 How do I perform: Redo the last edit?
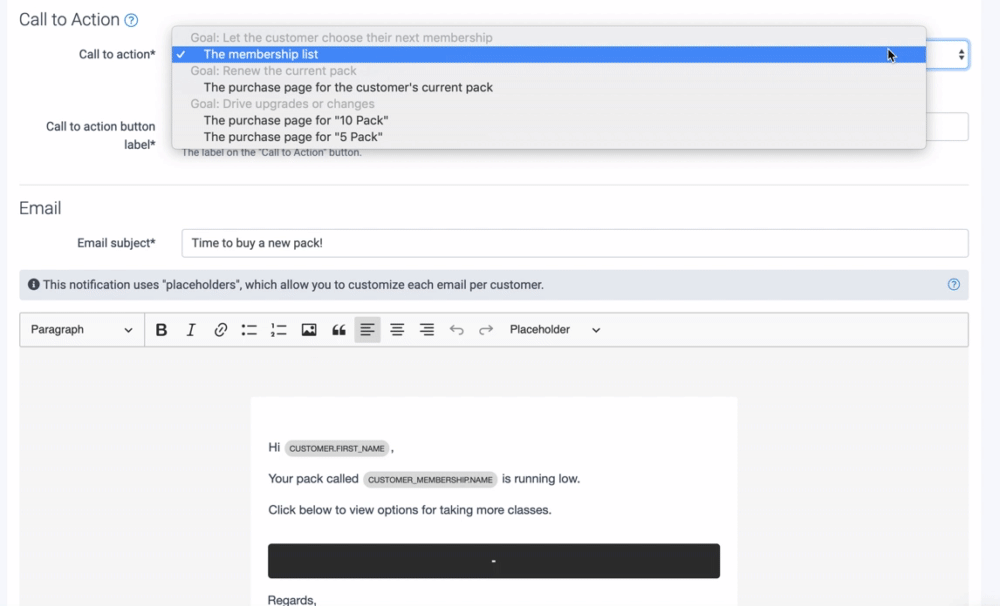click(x=486, y=330)
